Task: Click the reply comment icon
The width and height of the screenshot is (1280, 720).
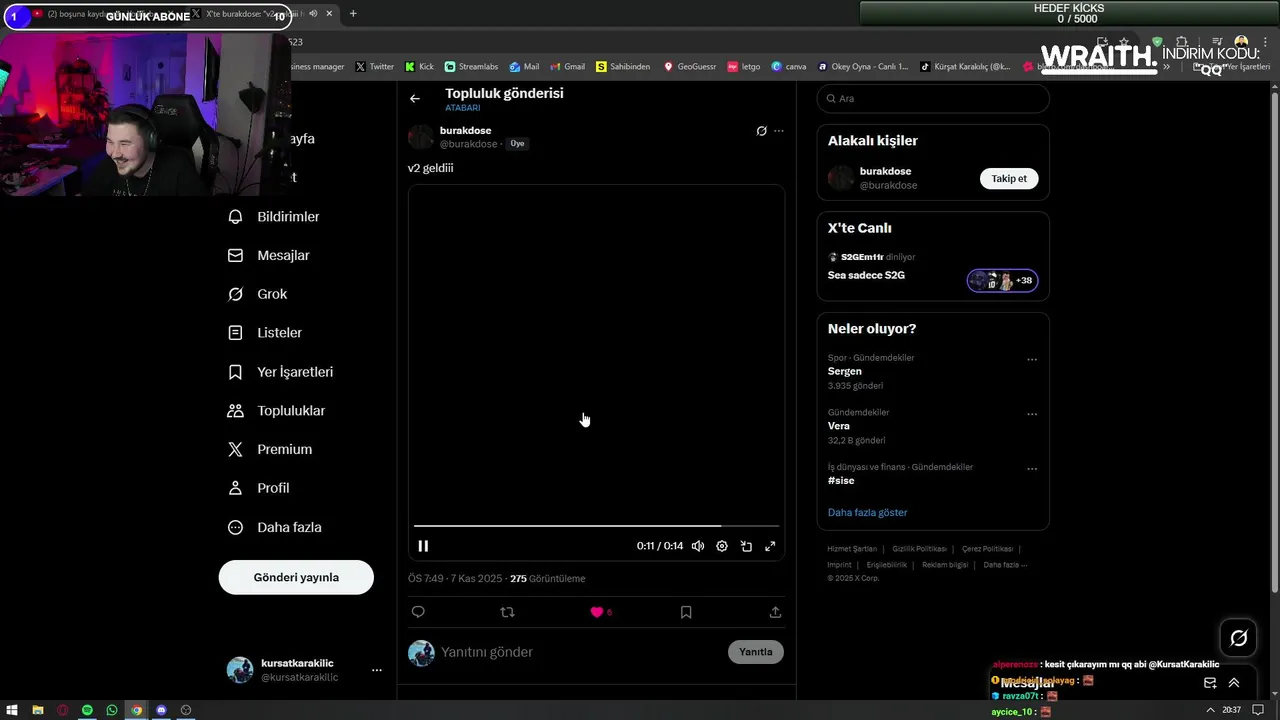Action: click(x=418, y=612)
